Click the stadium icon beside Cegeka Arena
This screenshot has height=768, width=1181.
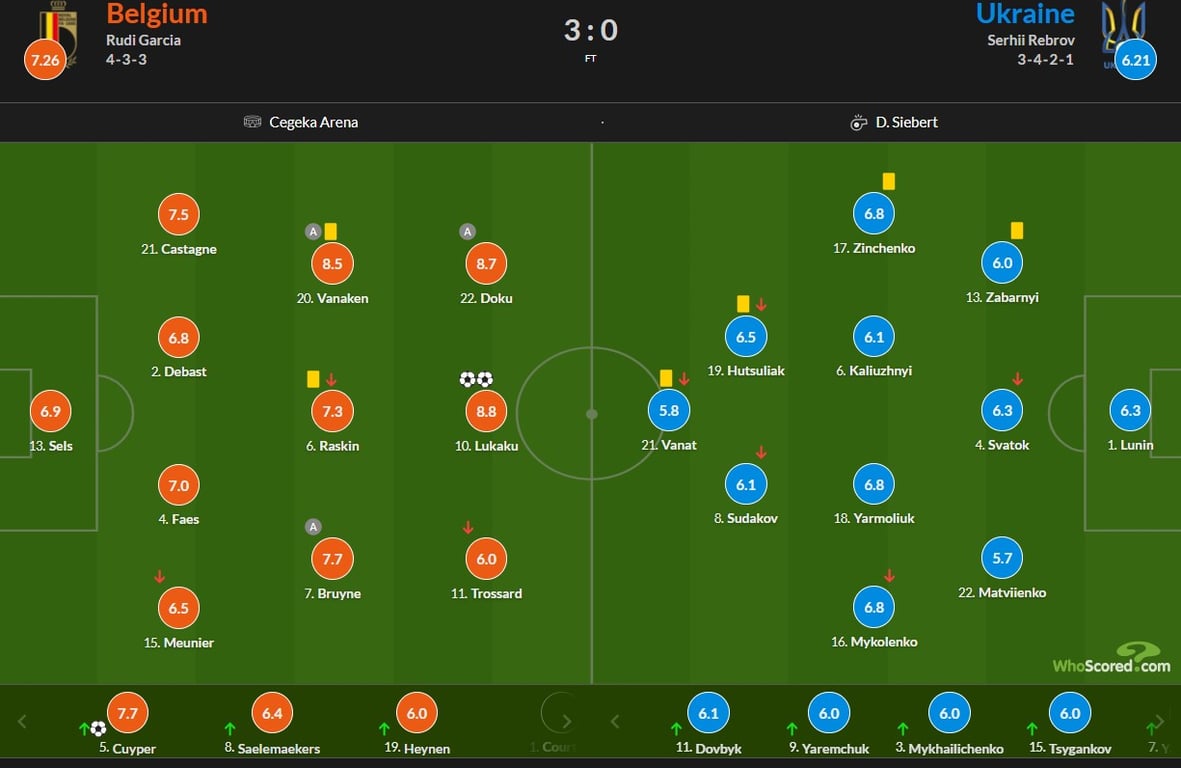[x=252, y=122]
